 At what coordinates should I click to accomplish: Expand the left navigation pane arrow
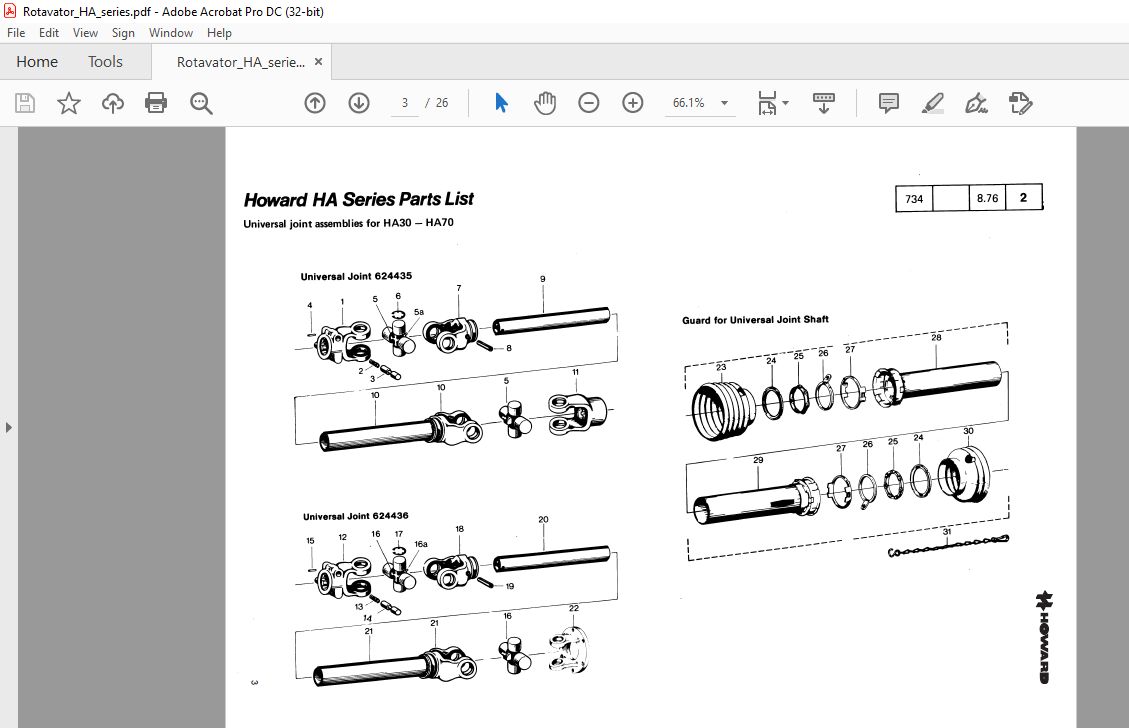(x=9, y=426)
